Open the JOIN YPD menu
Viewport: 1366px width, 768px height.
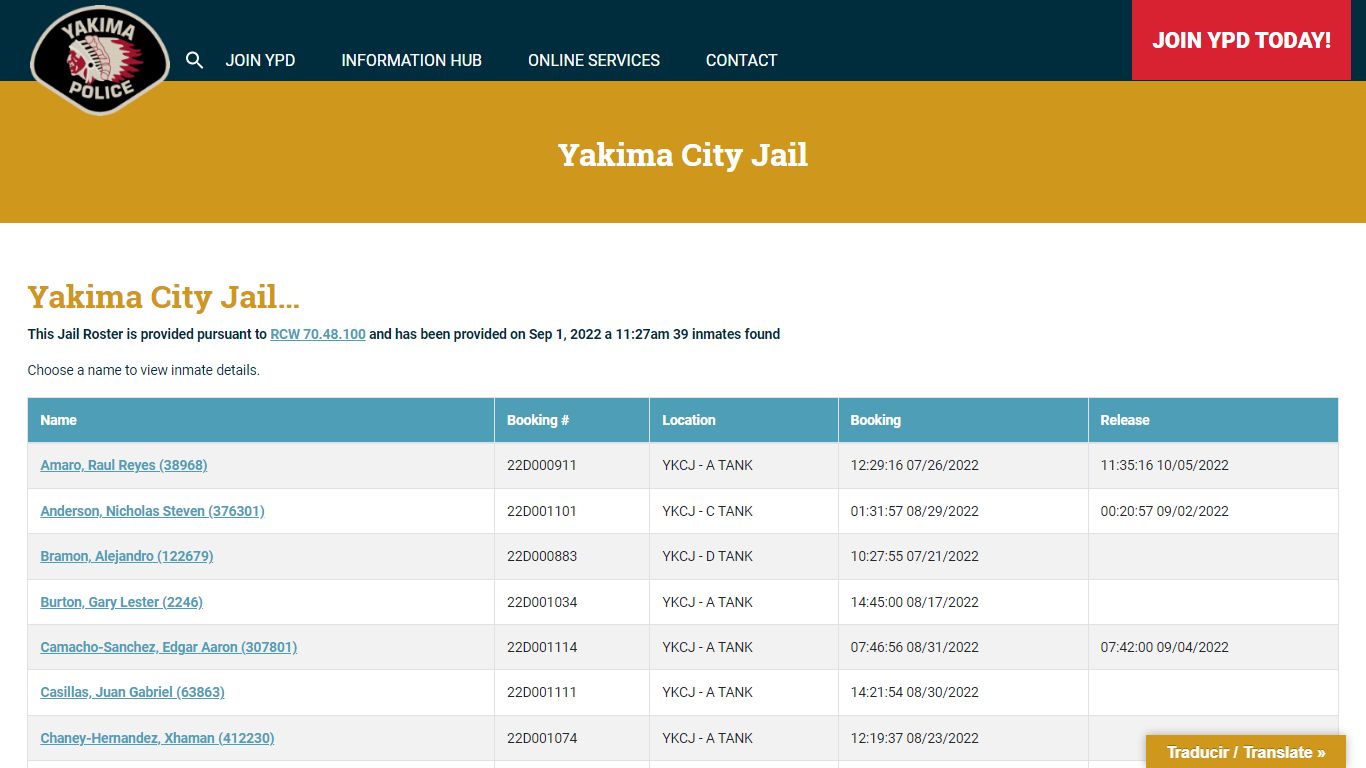(x=260, y=60)
